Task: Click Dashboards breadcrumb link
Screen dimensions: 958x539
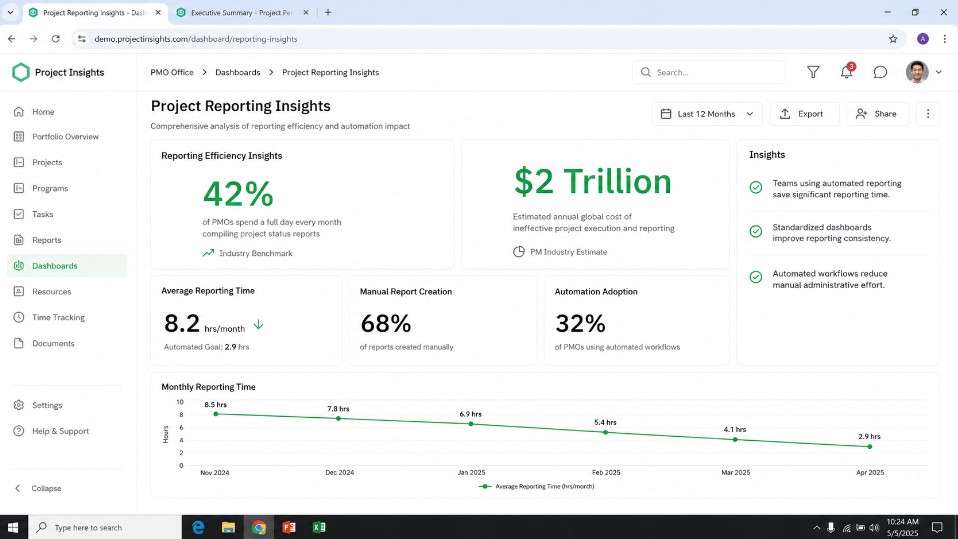Action: pyautogui.click(x=238, y=72)
